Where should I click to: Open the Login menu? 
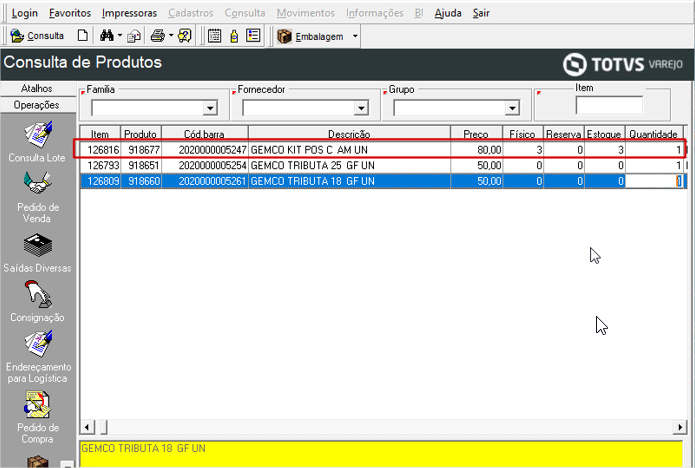click(24, 13)
